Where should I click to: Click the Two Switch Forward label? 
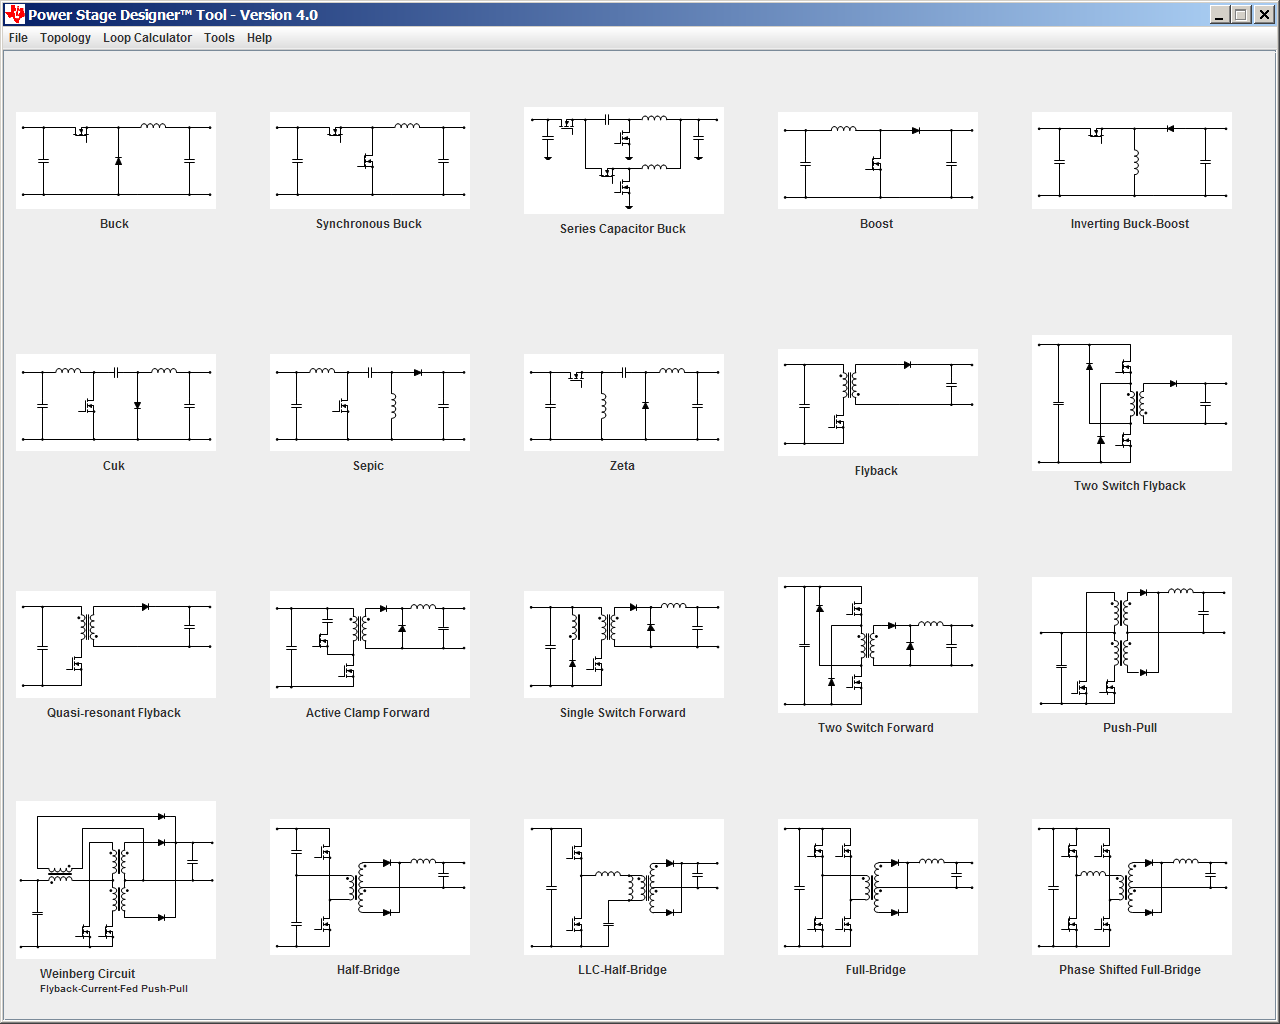coord(876,728)
